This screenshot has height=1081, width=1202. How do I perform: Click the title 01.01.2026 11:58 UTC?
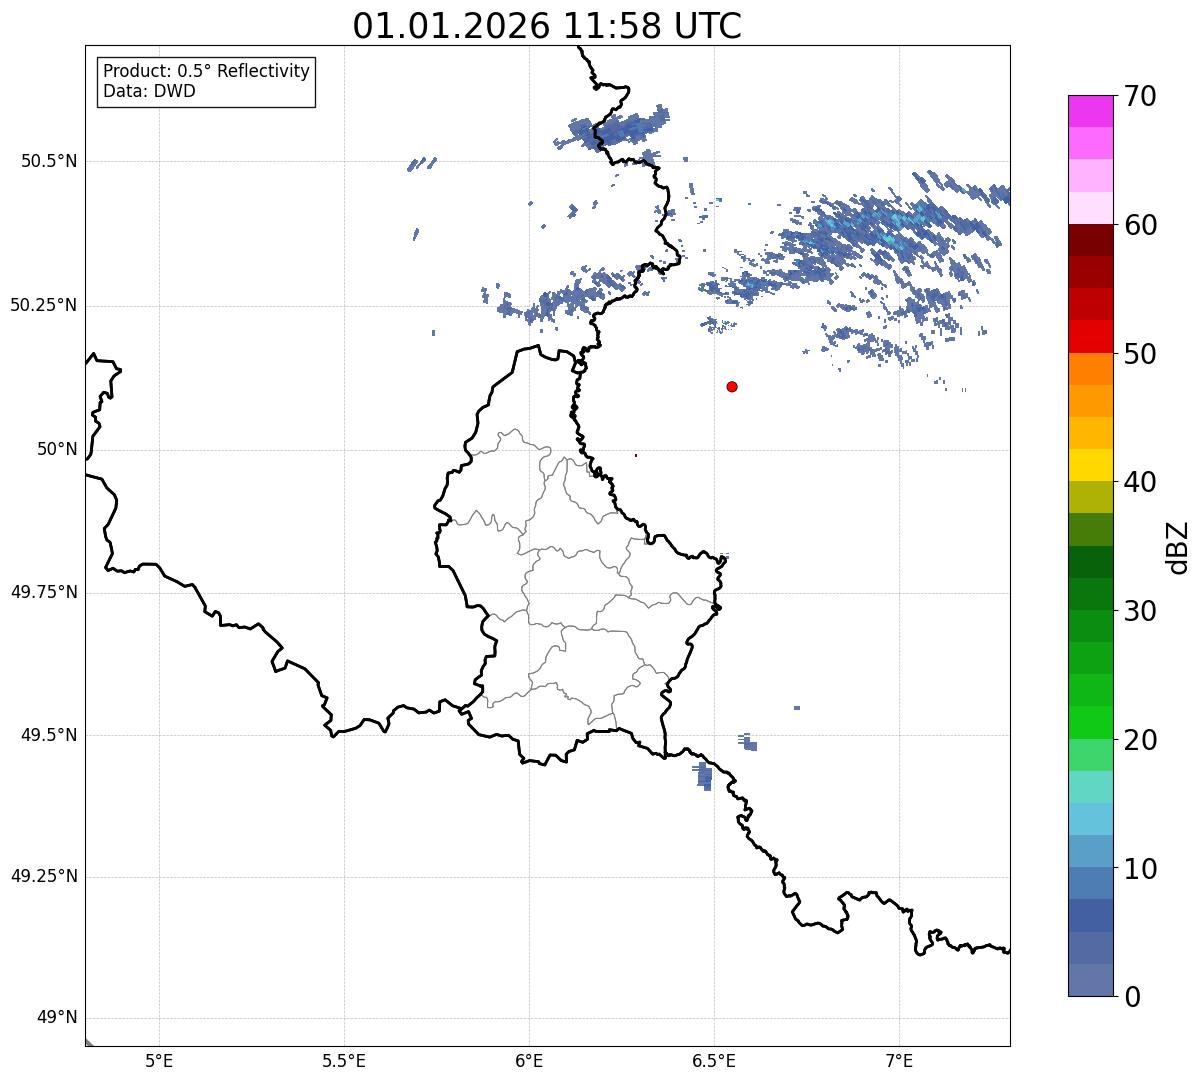(x=547, y=26)
